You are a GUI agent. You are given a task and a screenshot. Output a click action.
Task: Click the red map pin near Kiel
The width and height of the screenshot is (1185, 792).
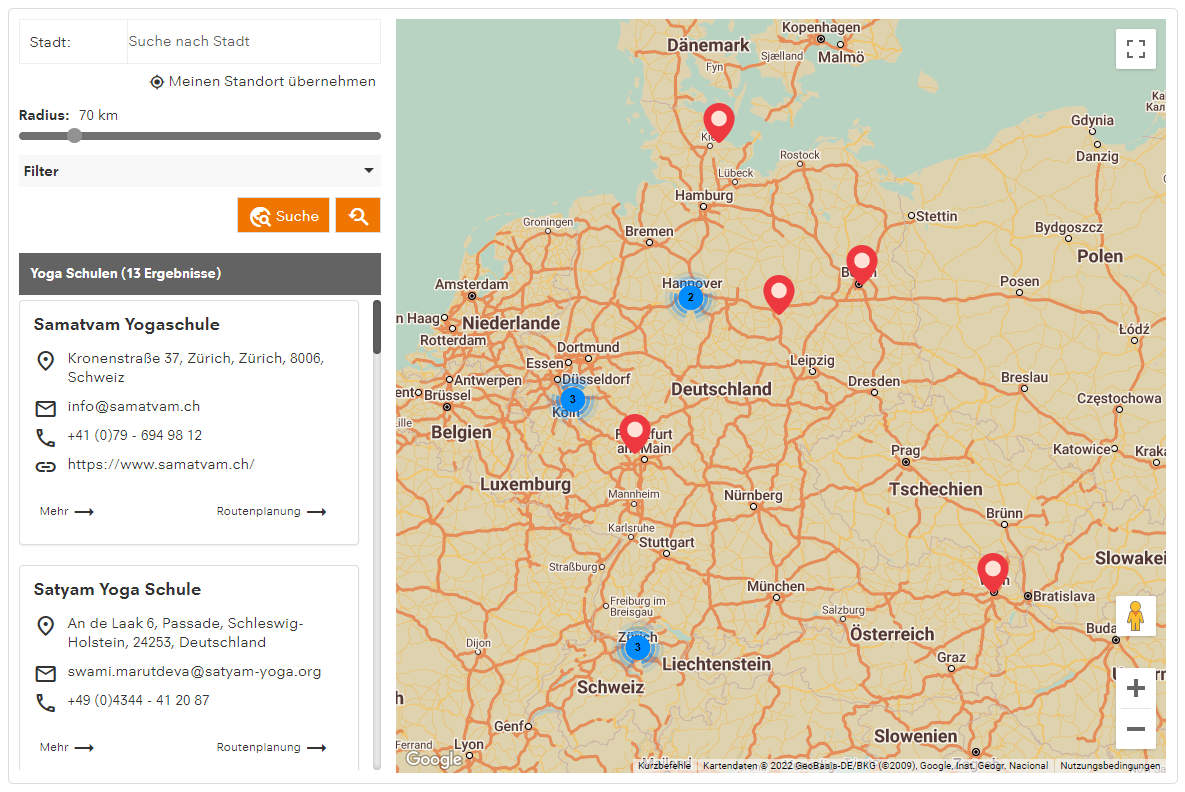[718, 121]
